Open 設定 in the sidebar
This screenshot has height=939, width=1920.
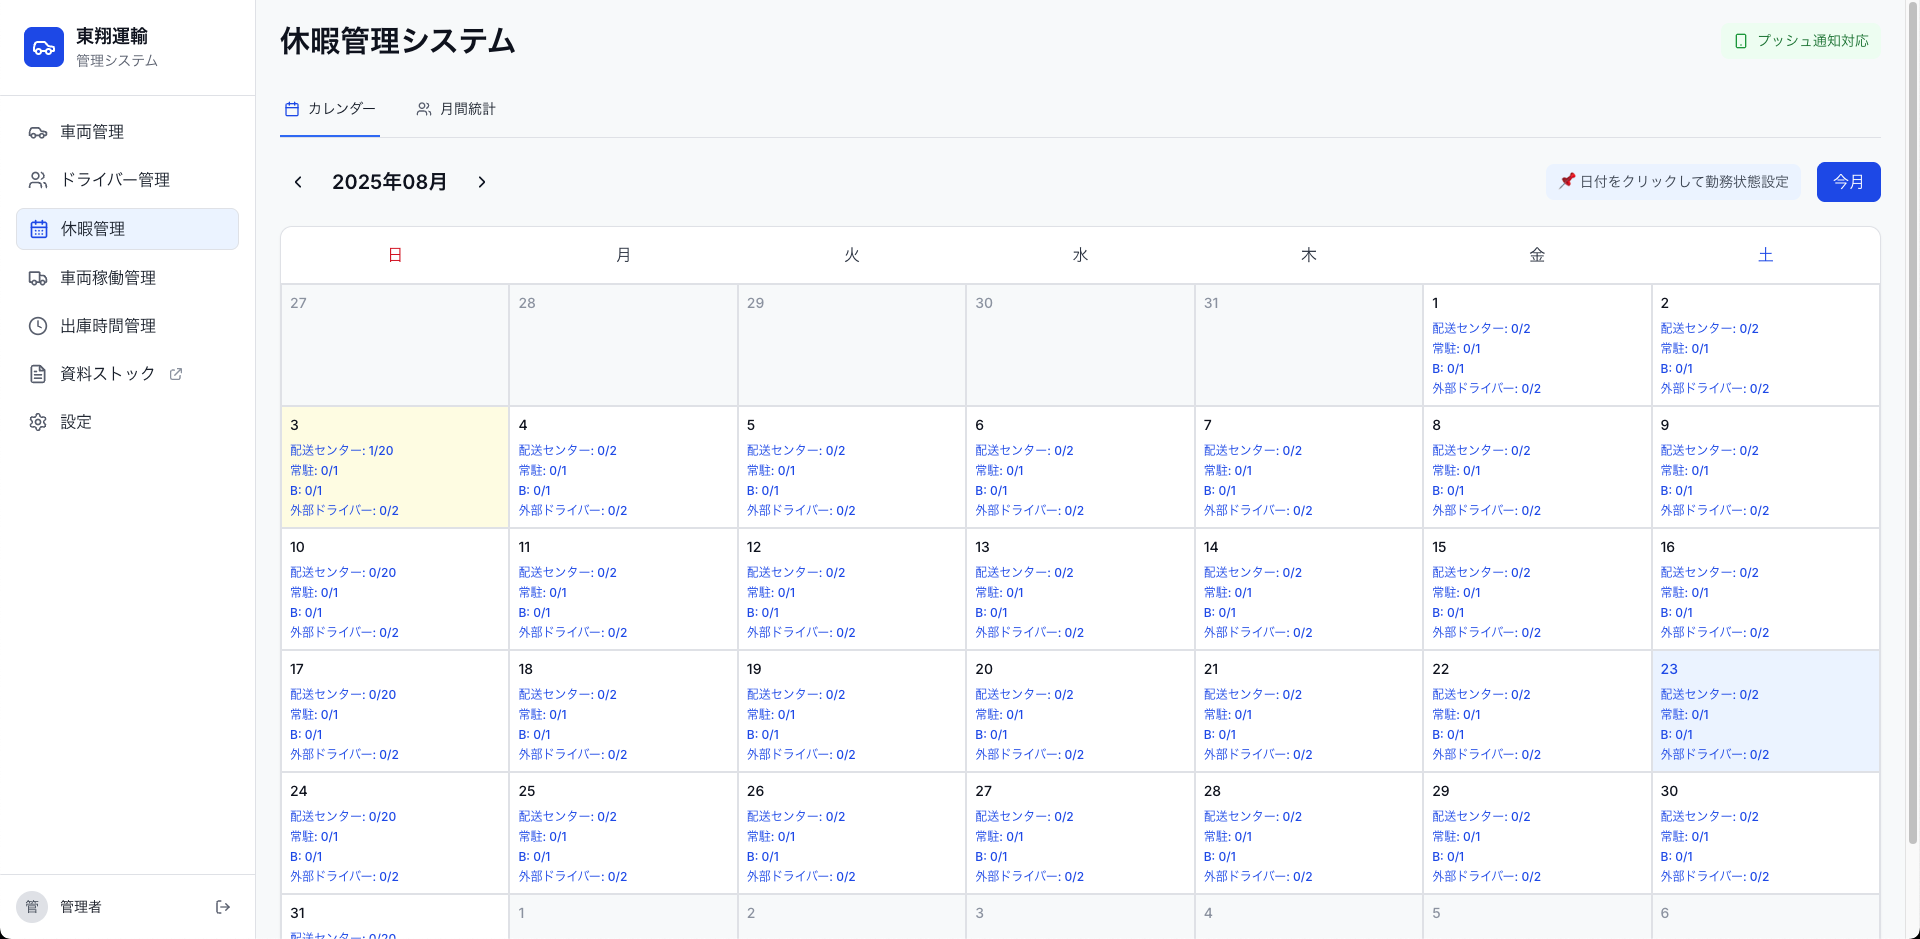tap(127, 422)
